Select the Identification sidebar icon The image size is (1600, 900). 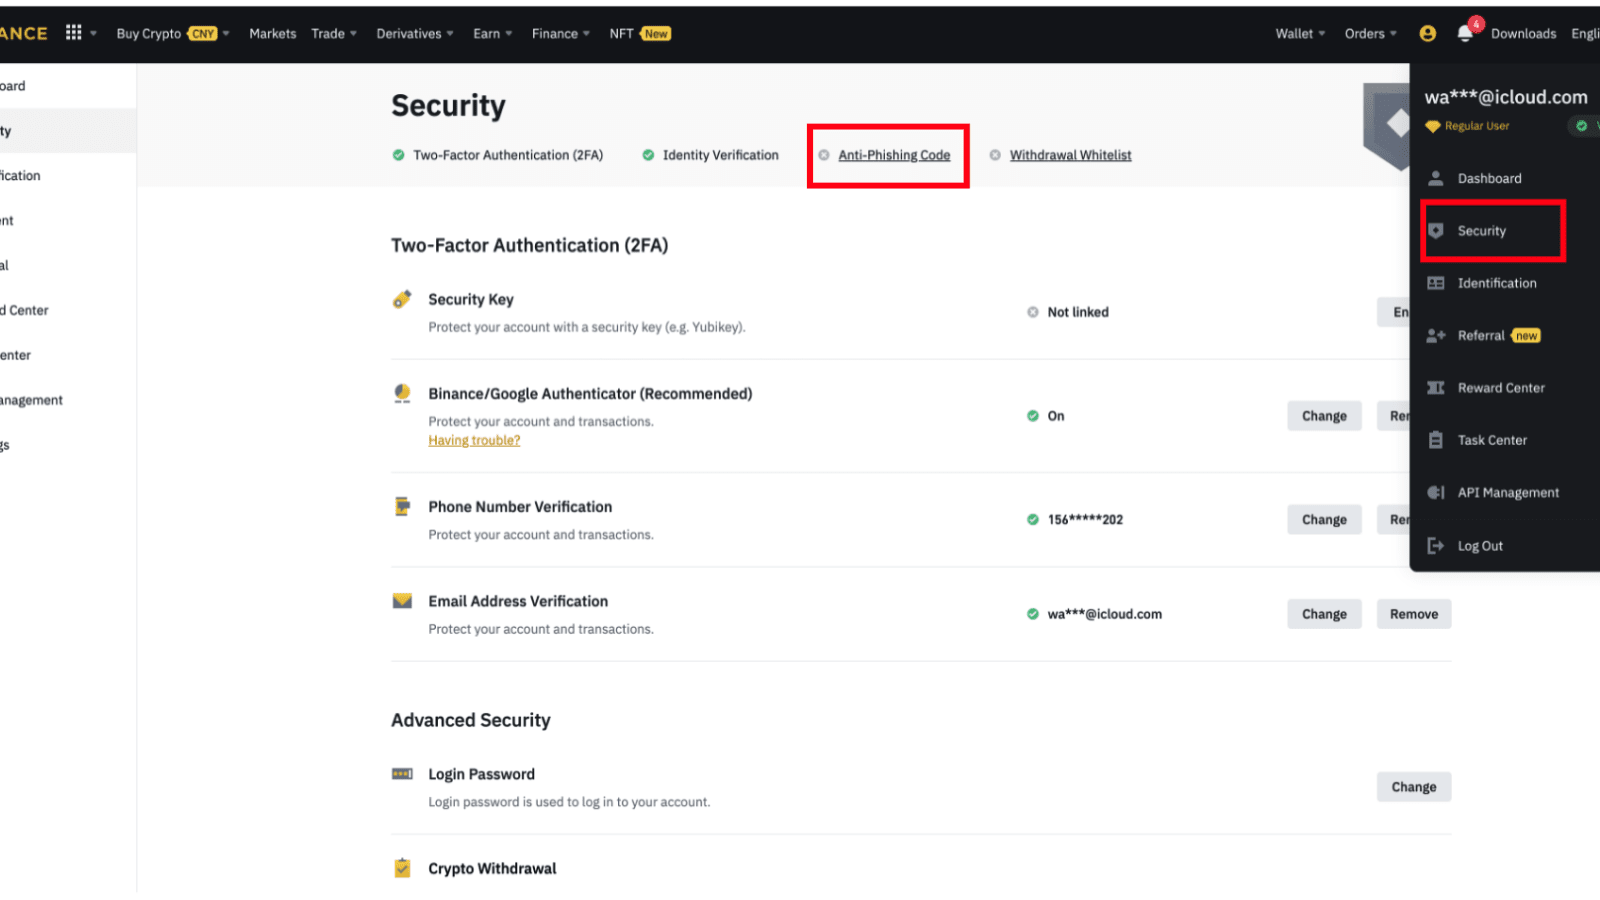pyautogui.click(x=1436, y=283)
